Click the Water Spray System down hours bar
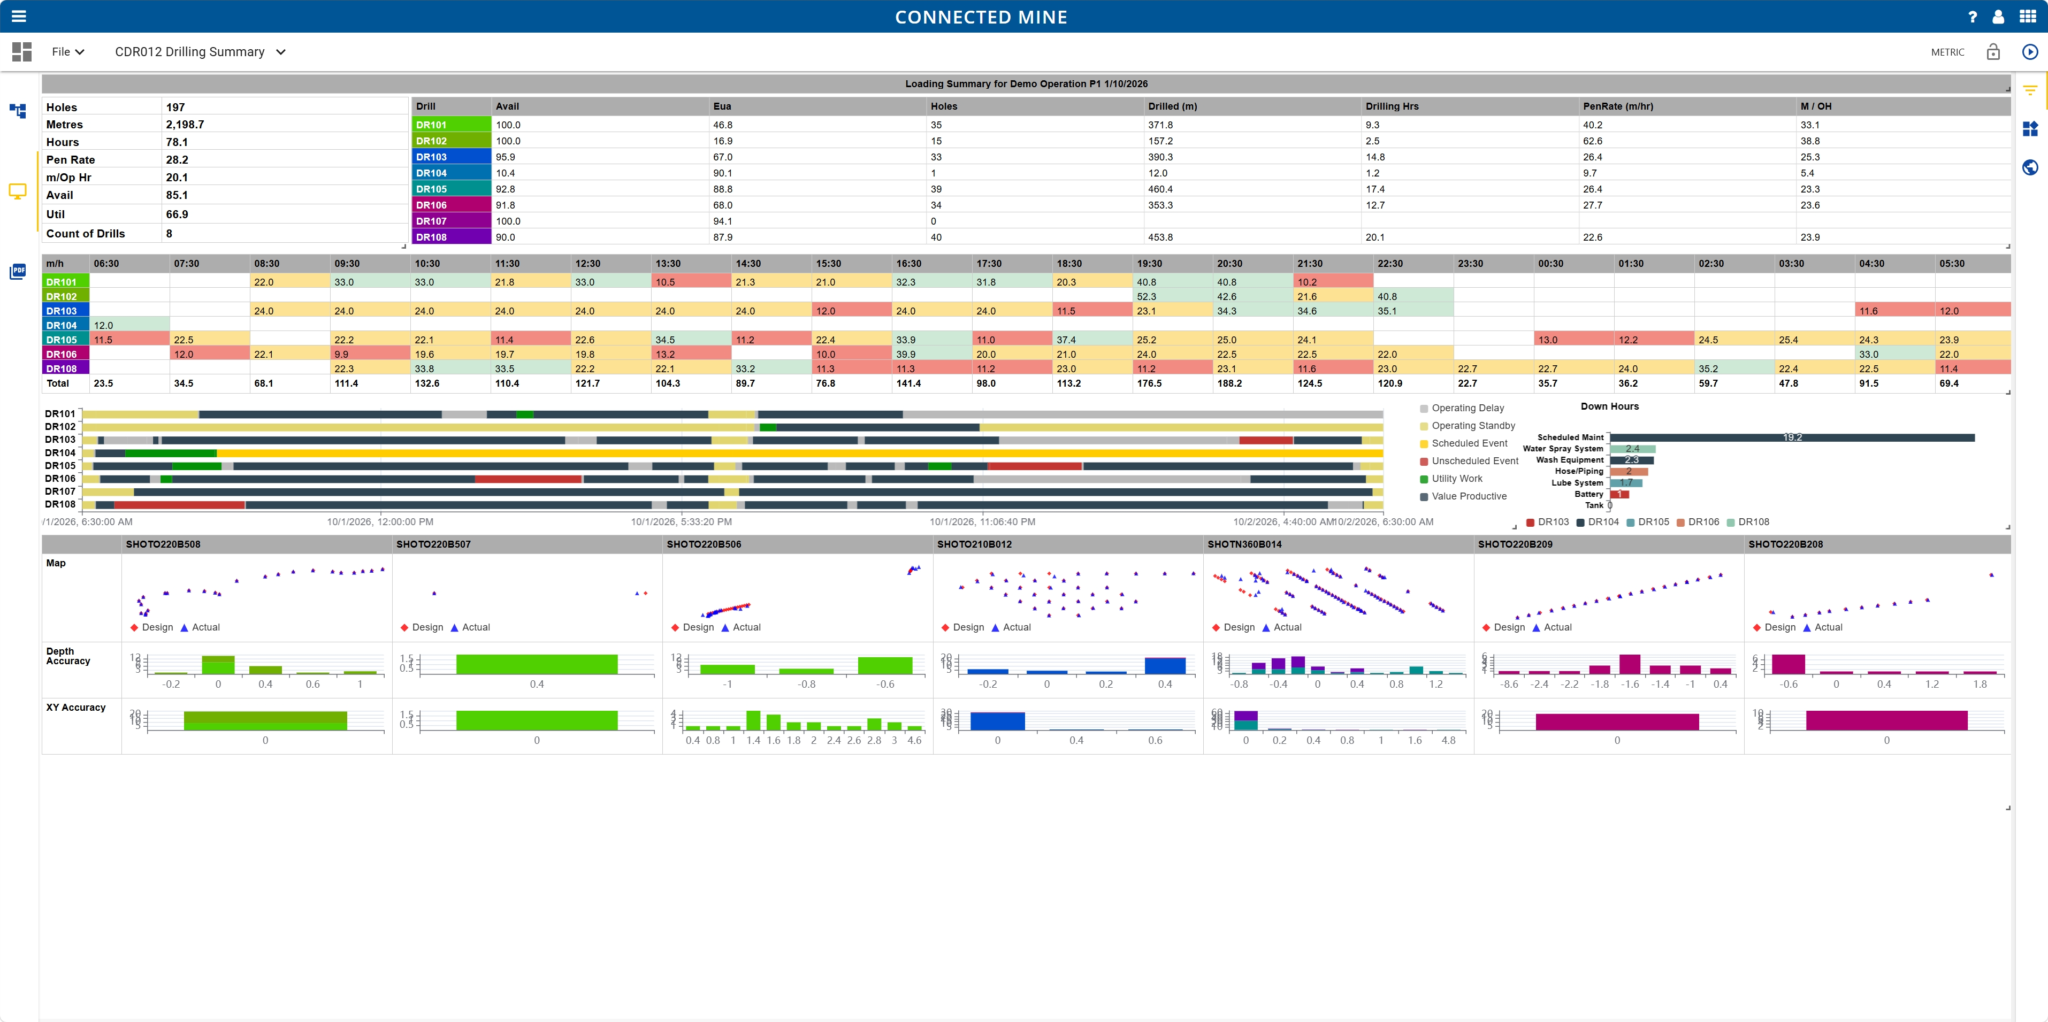The width and height of the screenshot is (2048, 1022). (1632, 449)
